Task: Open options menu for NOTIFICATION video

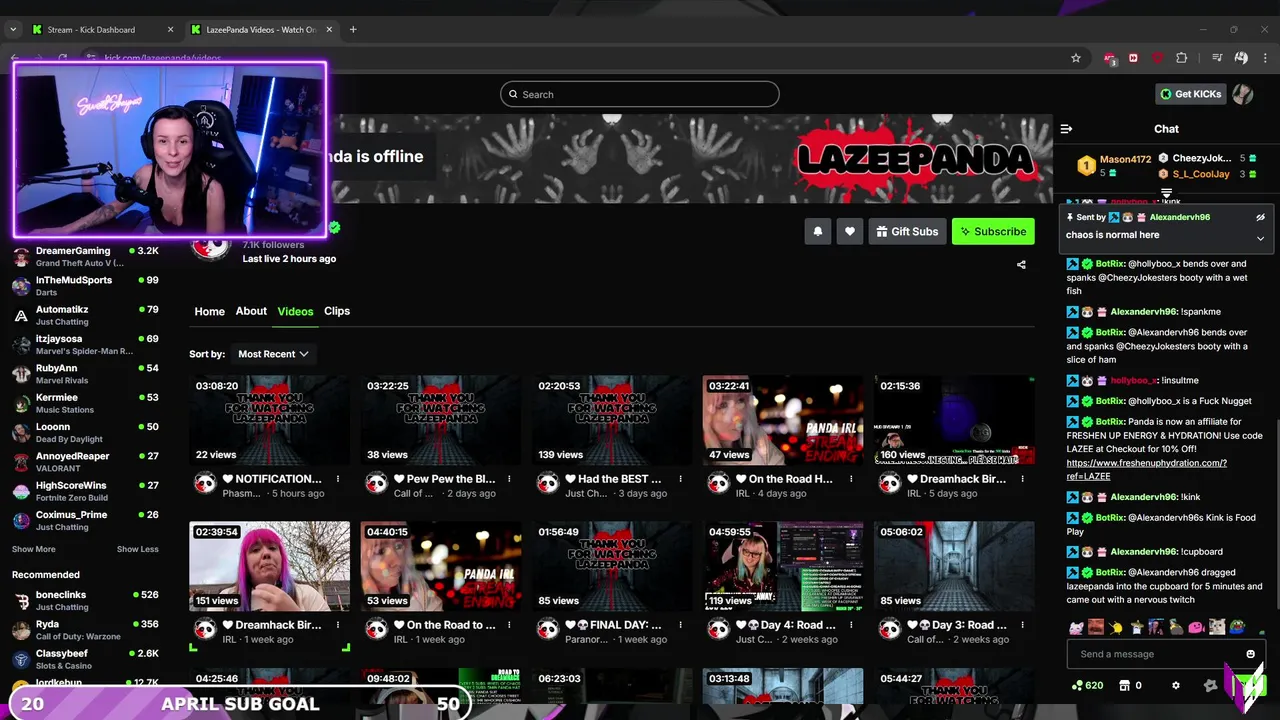Action: (x=338, y=479)
